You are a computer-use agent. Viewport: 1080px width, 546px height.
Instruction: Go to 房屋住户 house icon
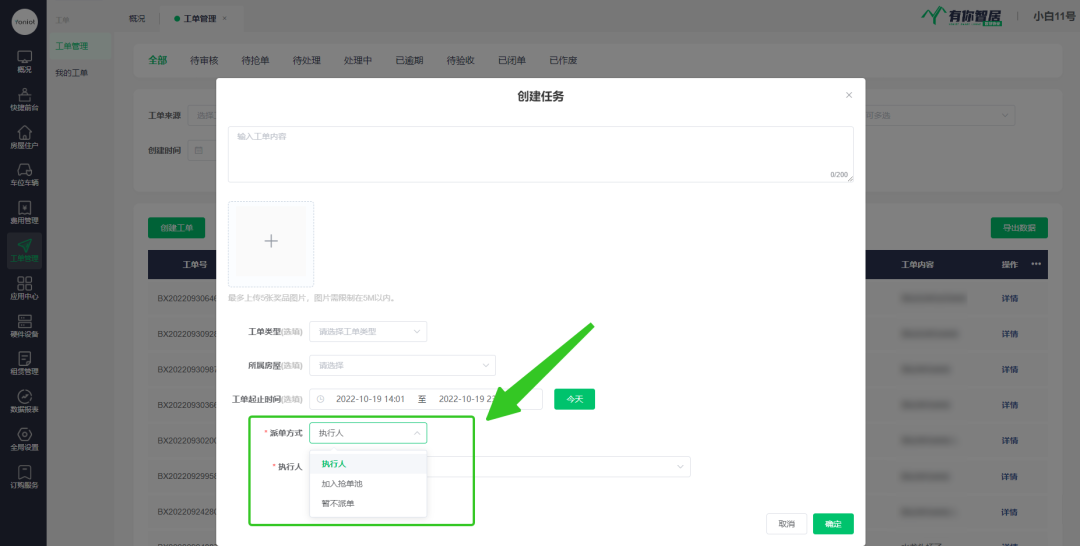tap(24, 136)
